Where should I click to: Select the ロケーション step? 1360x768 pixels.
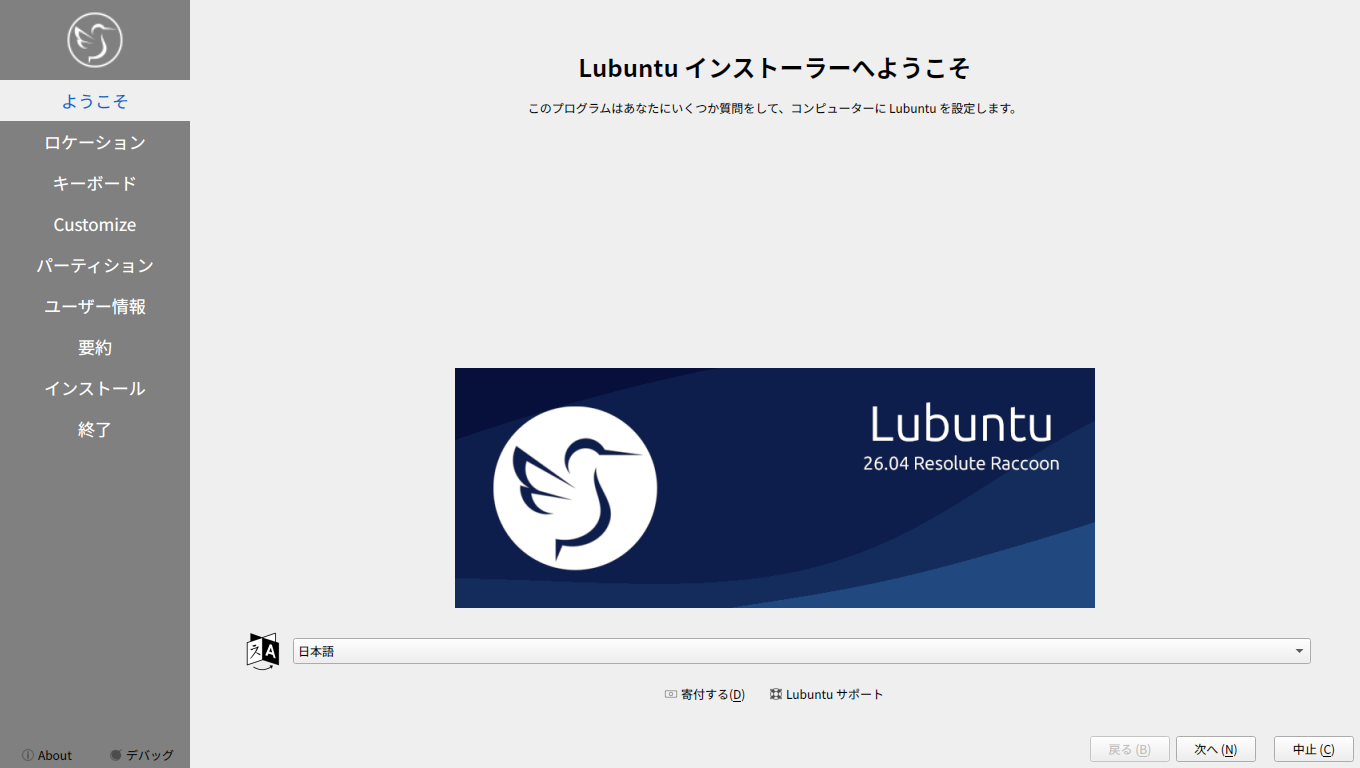[95, 142]
